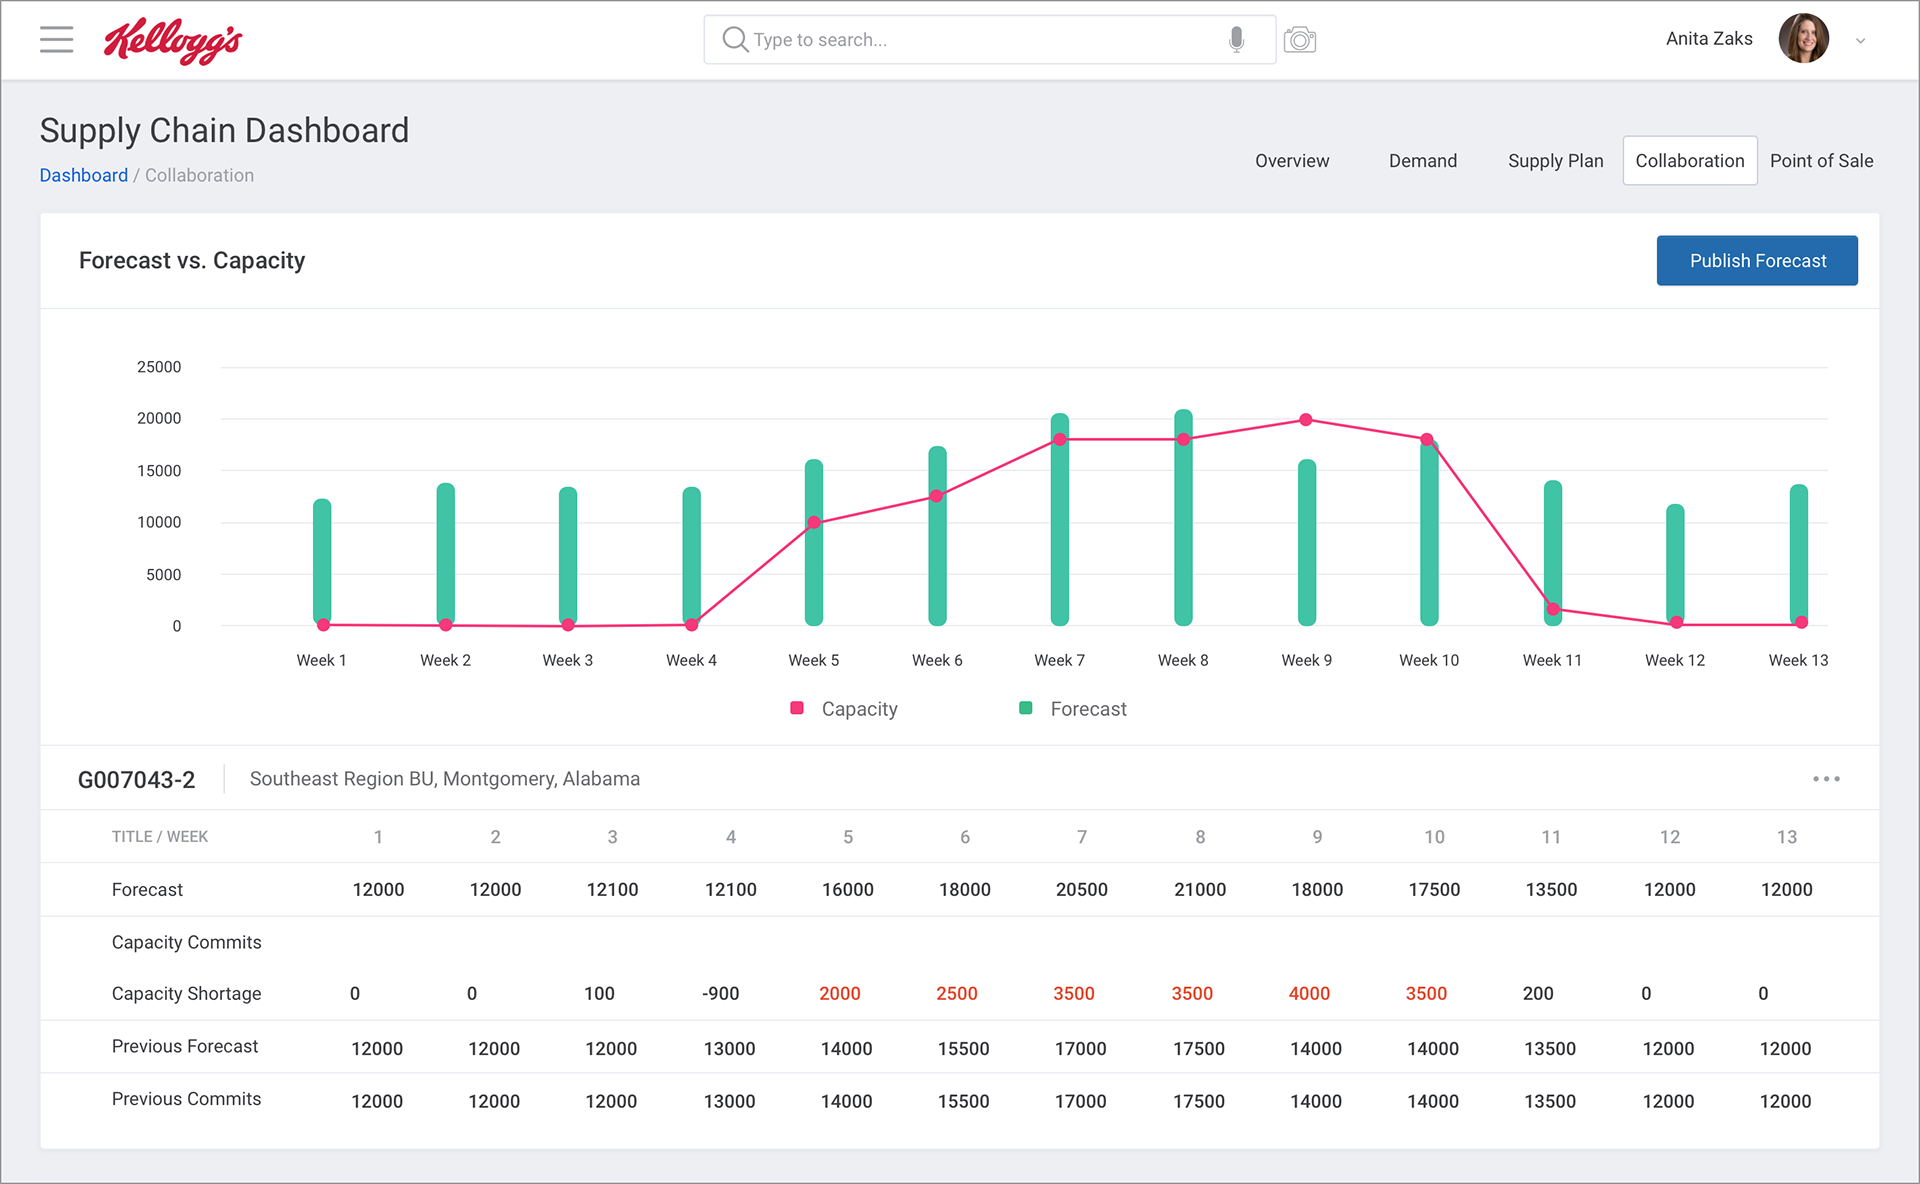The height and width of the screenshot is (1184, 1920).
Task: Open the three-dot options for G007043-2
Action: click(1826, 779)
